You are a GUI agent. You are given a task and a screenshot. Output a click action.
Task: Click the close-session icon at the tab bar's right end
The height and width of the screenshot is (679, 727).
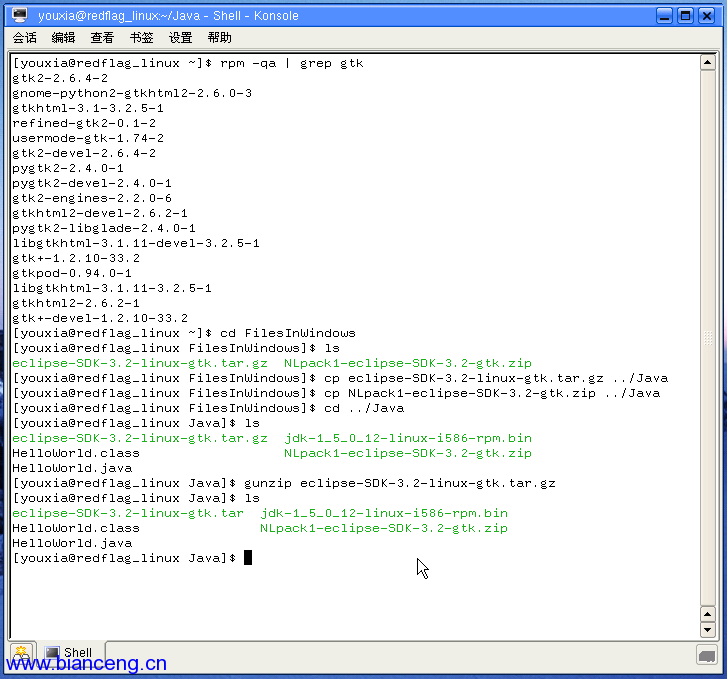click(707, 656)
